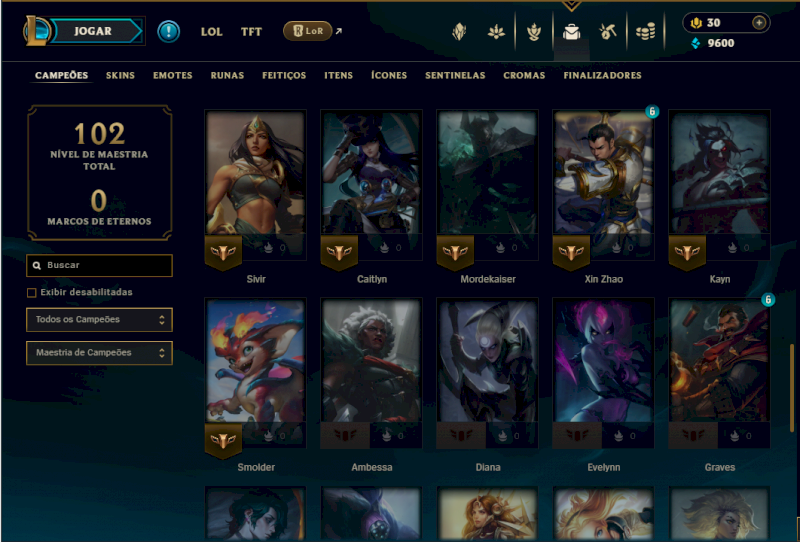Click the plus icon to buy RP

tap(759, 23)
